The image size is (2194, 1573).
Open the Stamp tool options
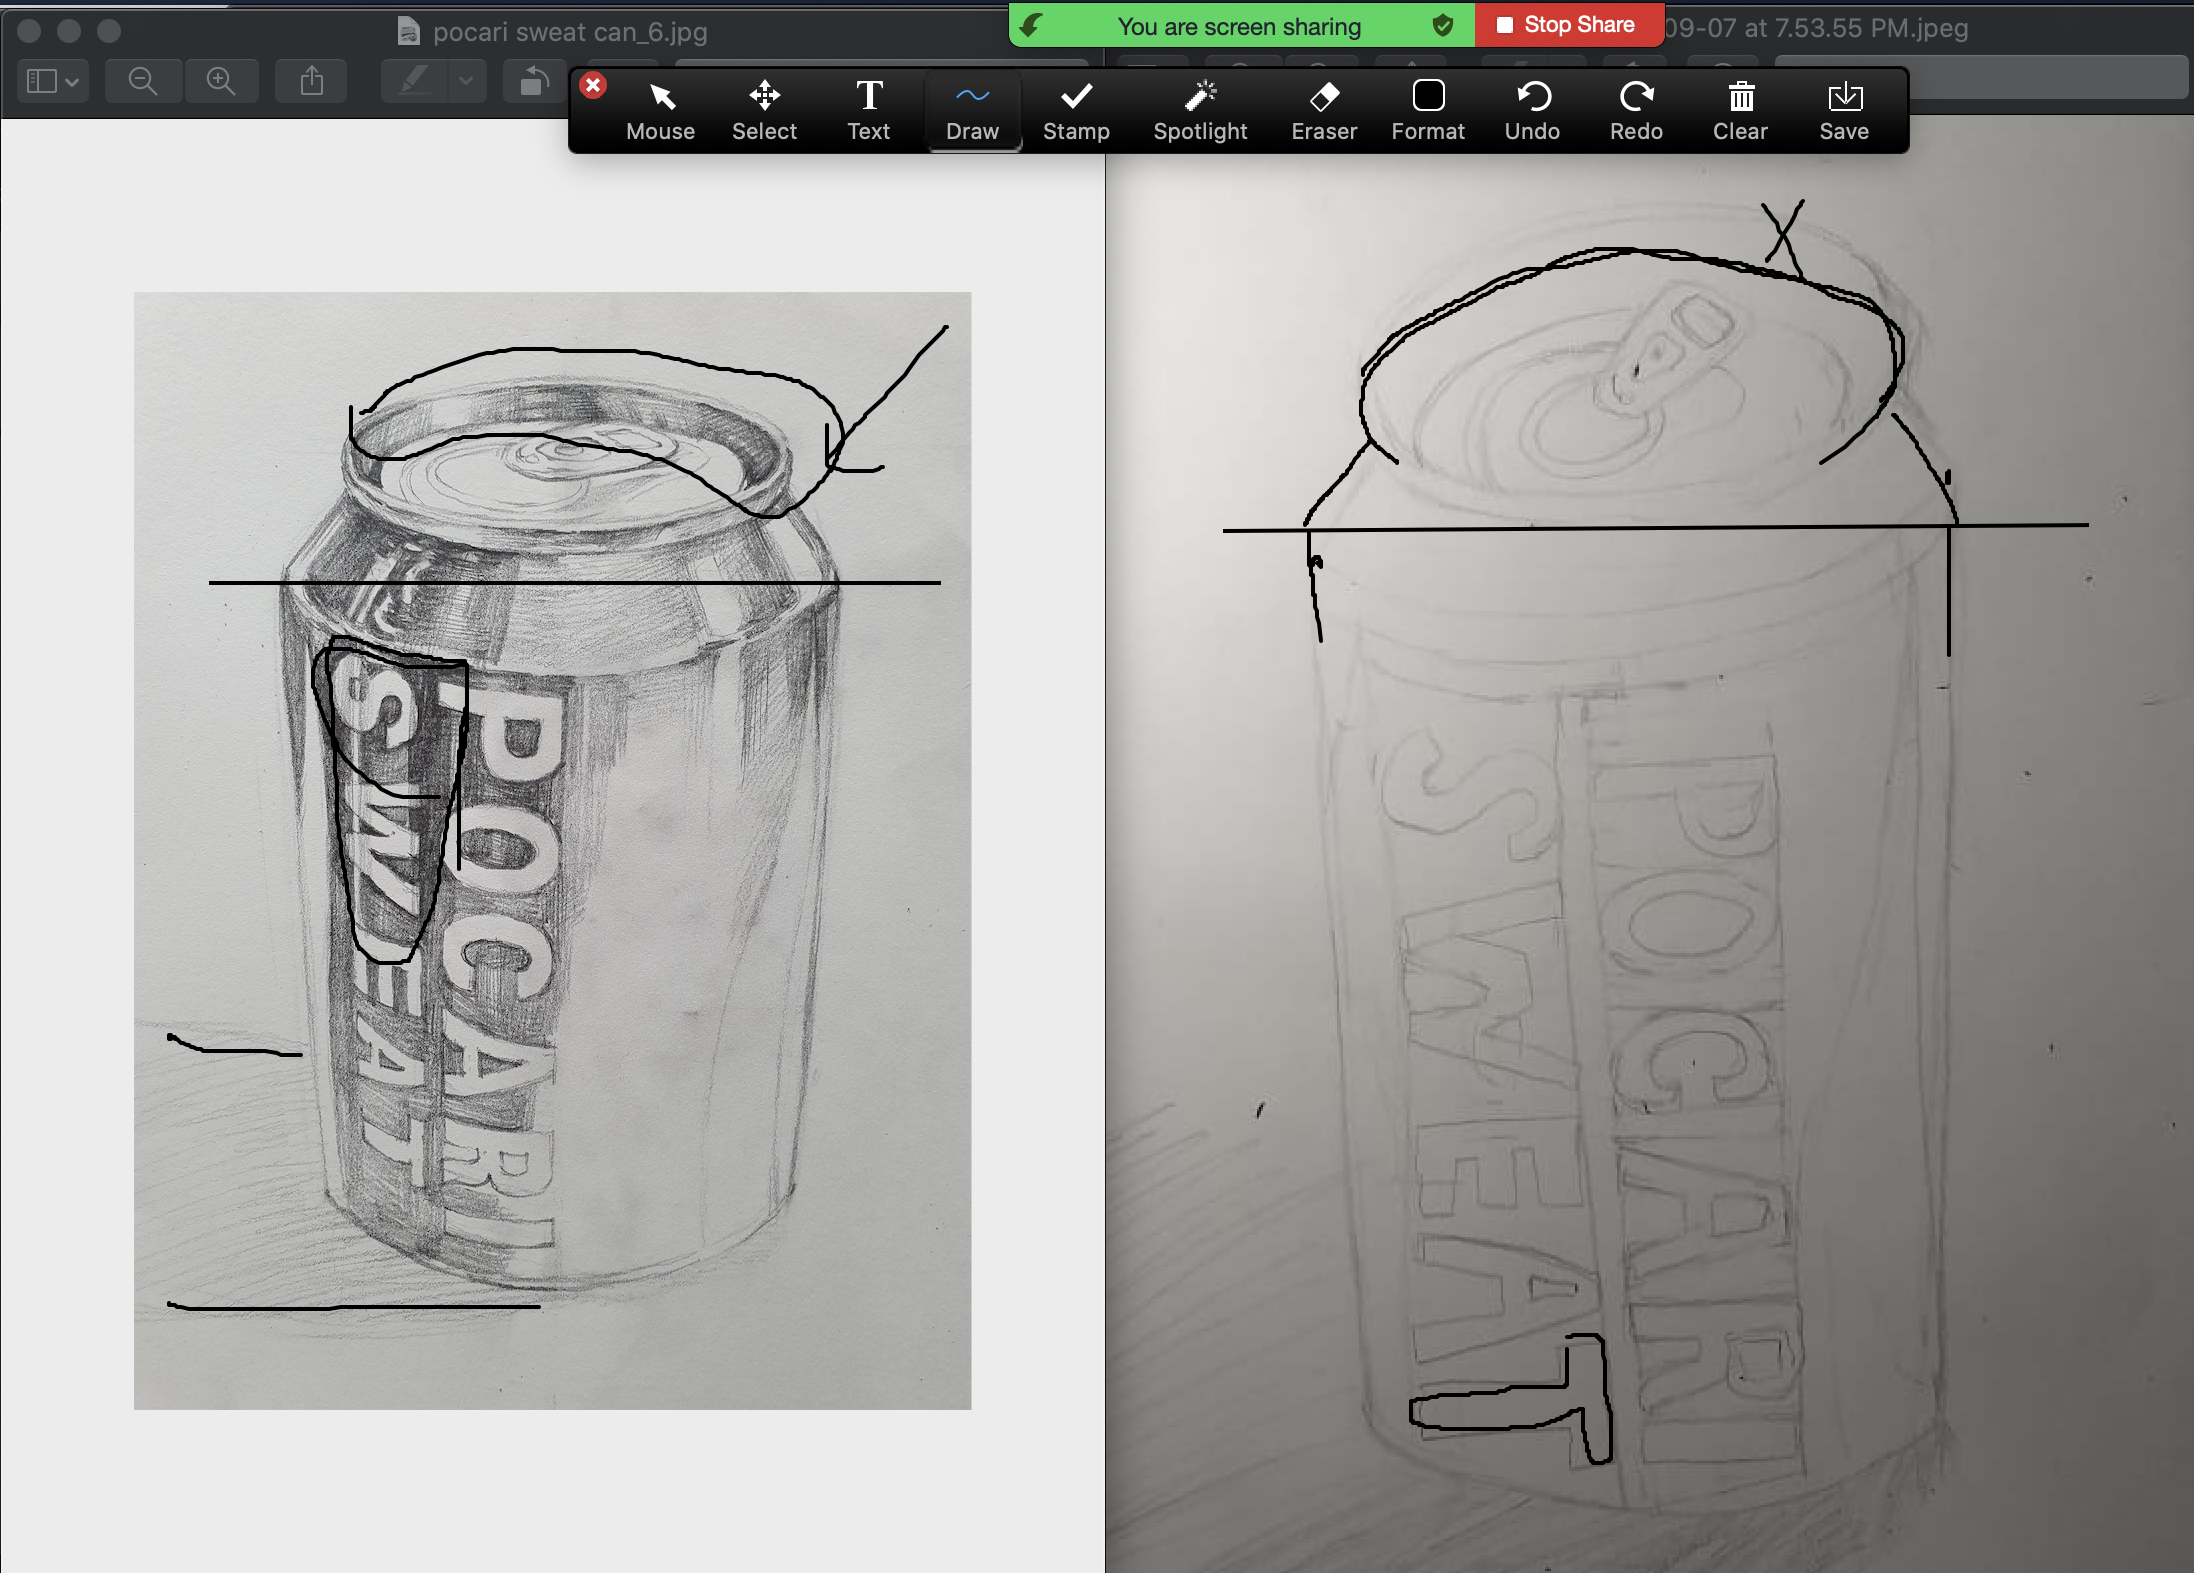point(1076,112)
